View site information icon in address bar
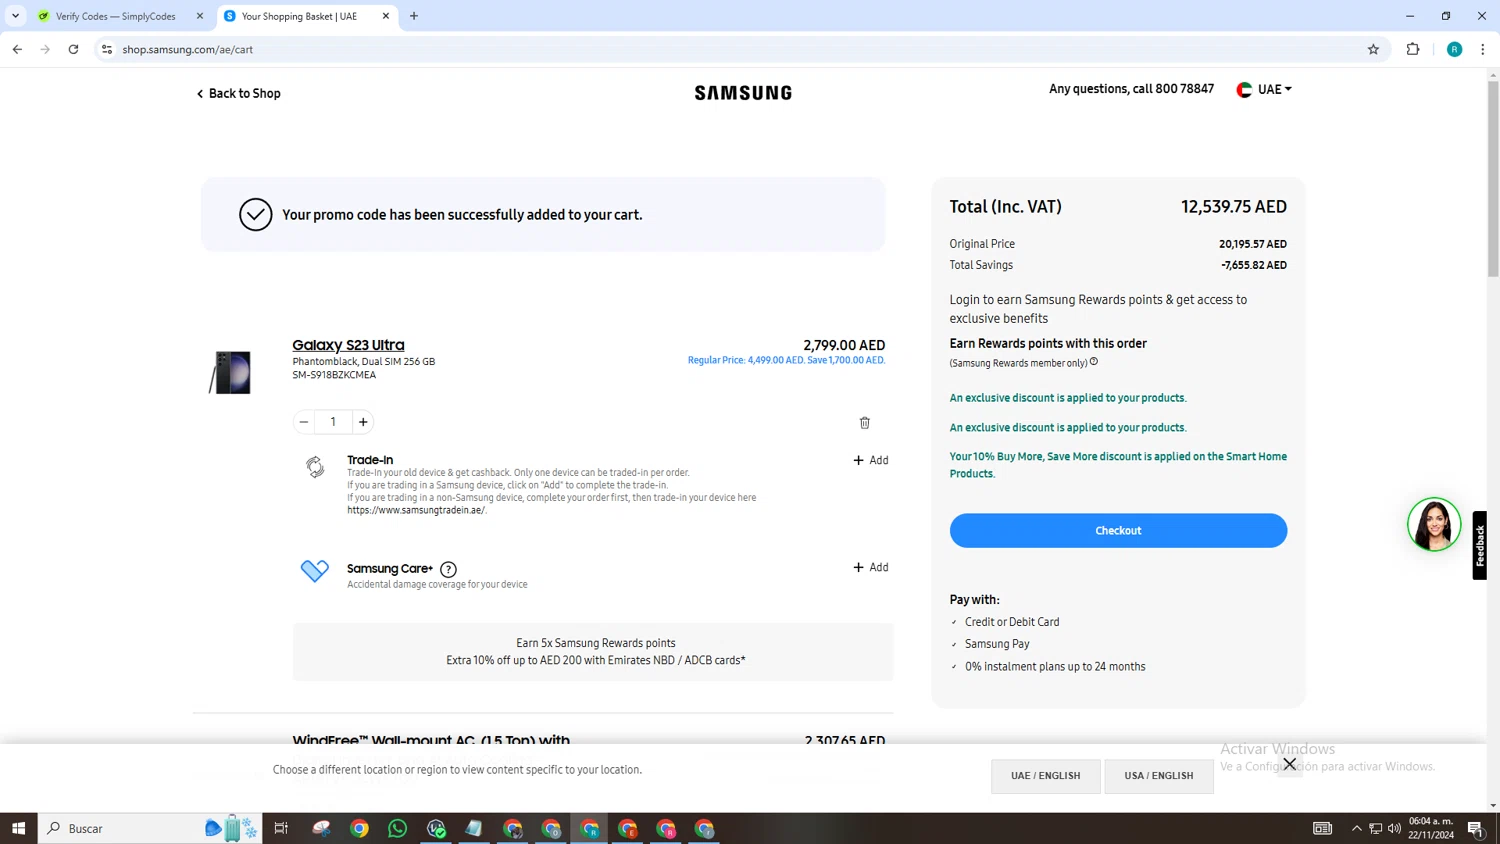1500x844 pixels. [107, 49]
